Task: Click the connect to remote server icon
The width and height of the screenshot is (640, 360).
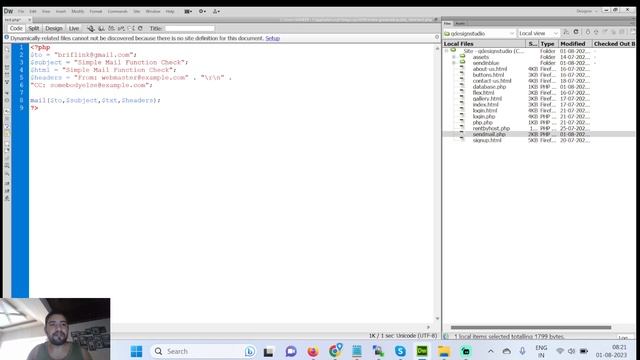Action: coord(566,32)
